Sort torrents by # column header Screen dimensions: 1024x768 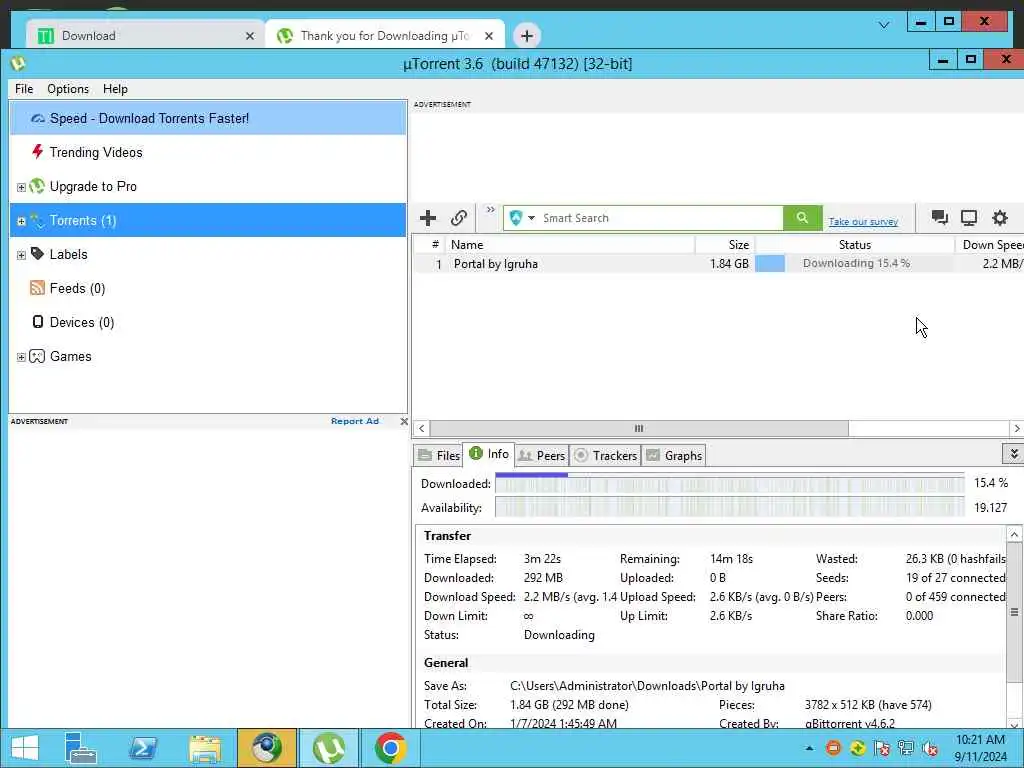(x=429, y=244)
